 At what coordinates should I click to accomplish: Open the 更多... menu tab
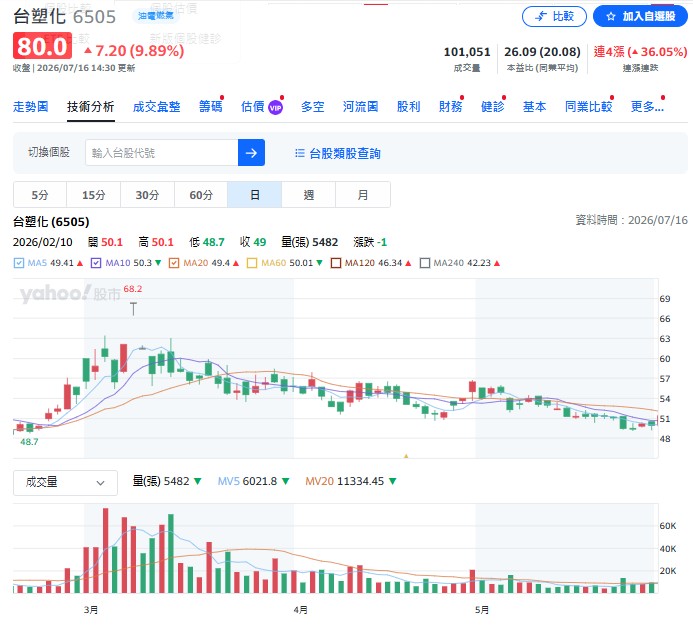tap(647, 107)
